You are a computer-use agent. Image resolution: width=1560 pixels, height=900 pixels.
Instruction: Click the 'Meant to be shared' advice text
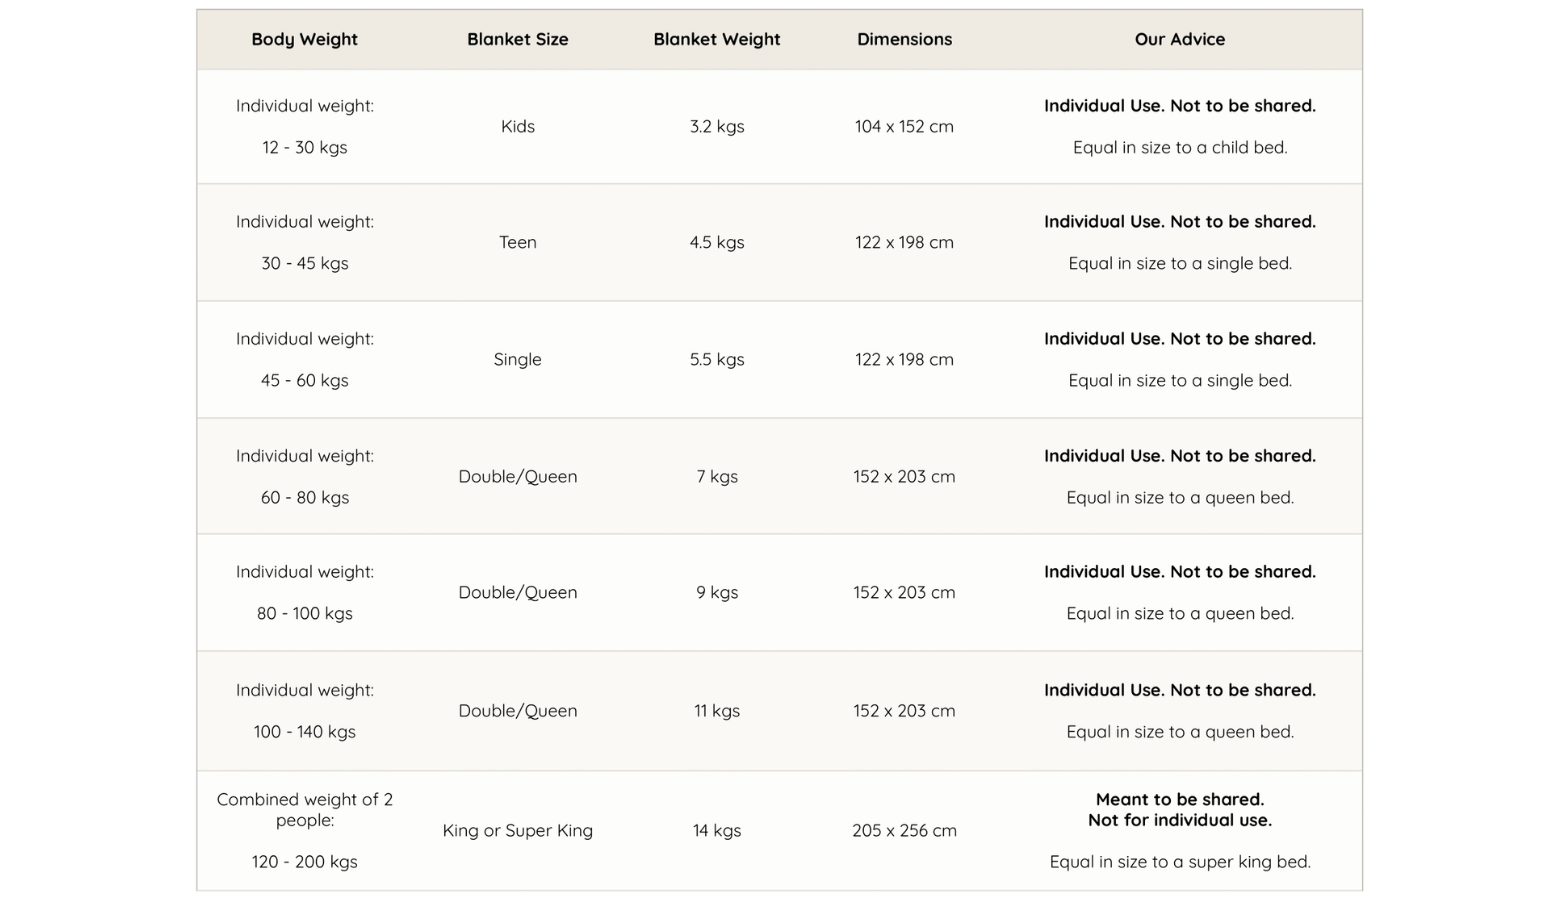point(1179,799)
